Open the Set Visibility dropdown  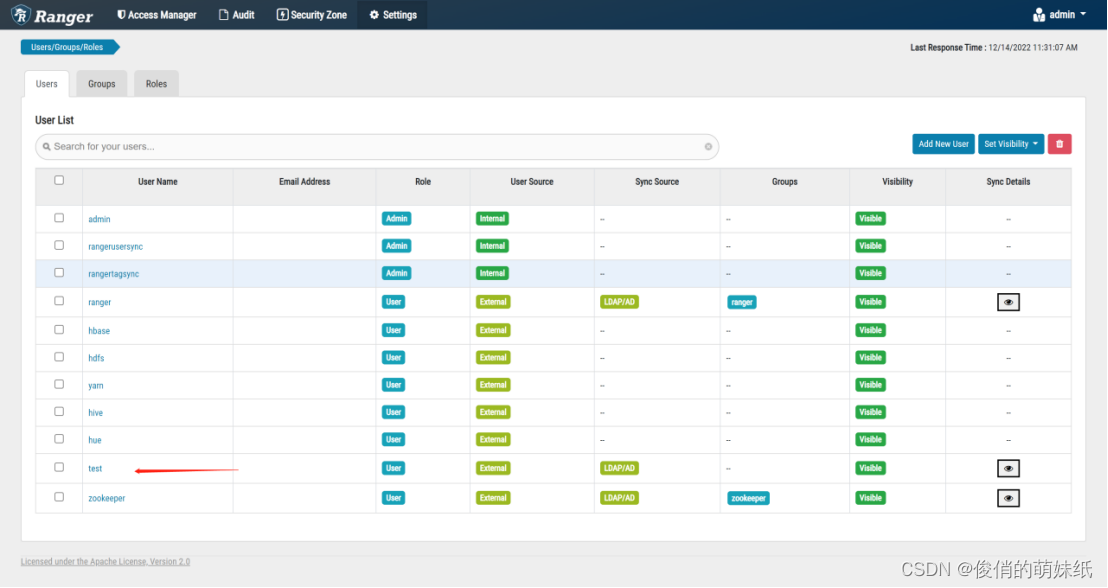click(x=1011, y=143)
